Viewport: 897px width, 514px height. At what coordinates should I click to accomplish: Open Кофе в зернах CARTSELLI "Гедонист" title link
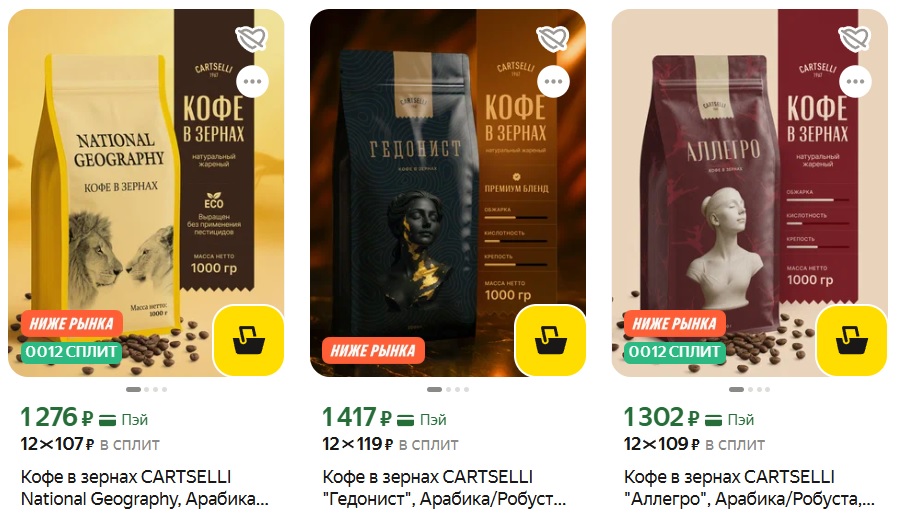point(444,488)
